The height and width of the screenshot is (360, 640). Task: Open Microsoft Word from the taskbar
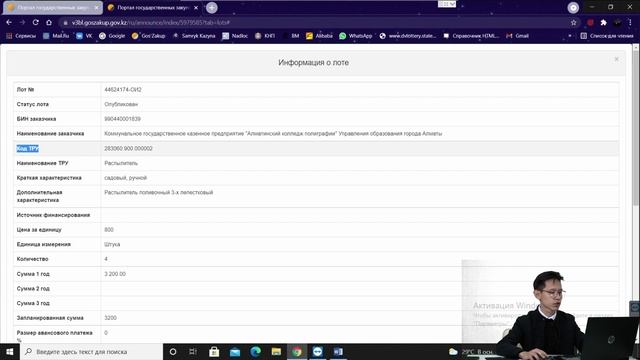pos(338,351)
